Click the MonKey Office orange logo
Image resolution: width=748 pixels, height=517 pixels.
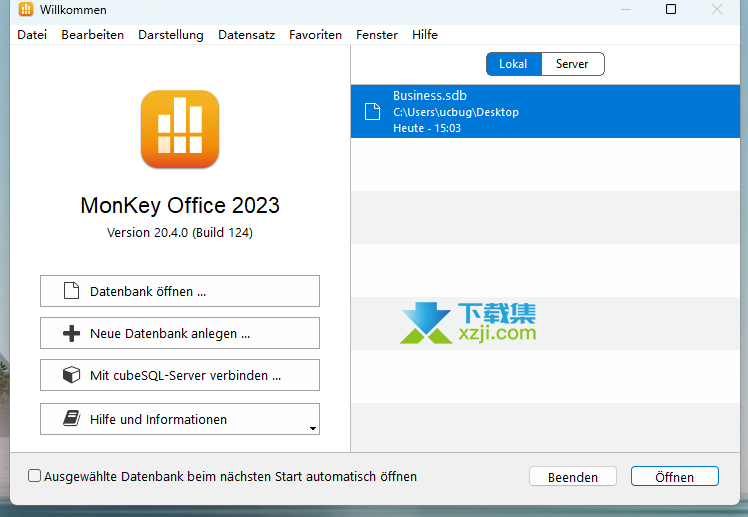[x=180, y=129]
